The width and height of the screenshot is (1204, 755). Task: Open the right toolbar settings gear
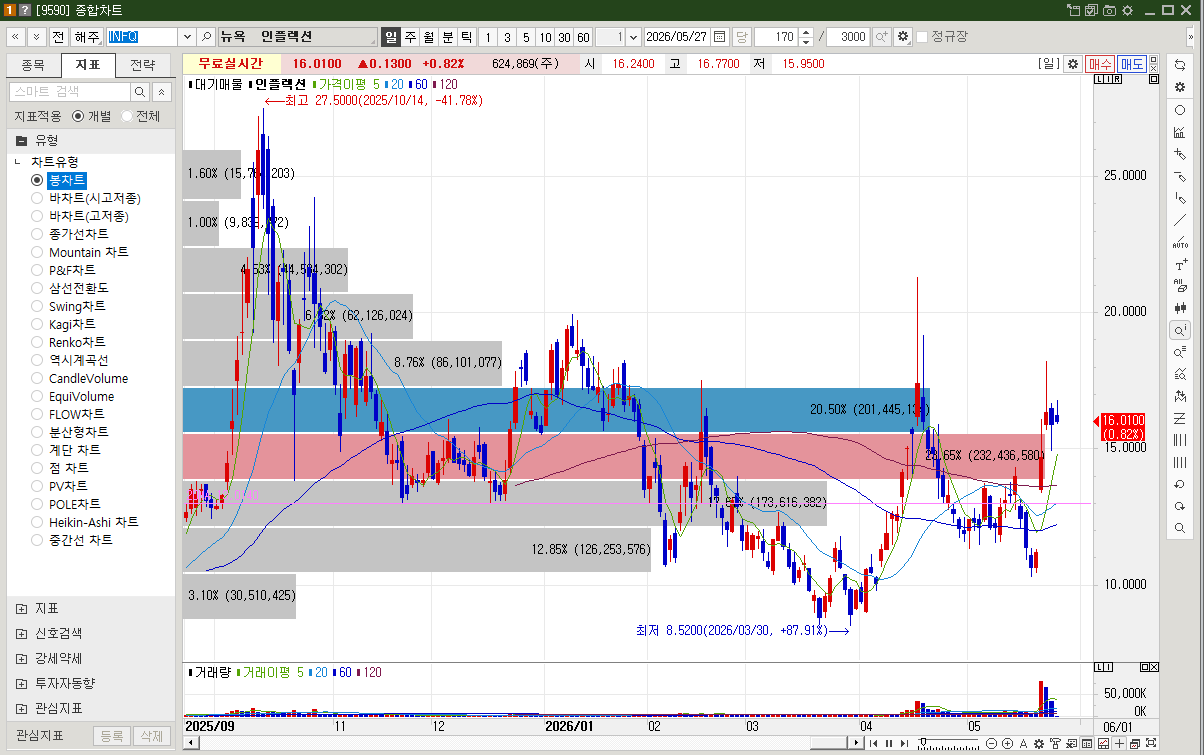pos(1180,87)
